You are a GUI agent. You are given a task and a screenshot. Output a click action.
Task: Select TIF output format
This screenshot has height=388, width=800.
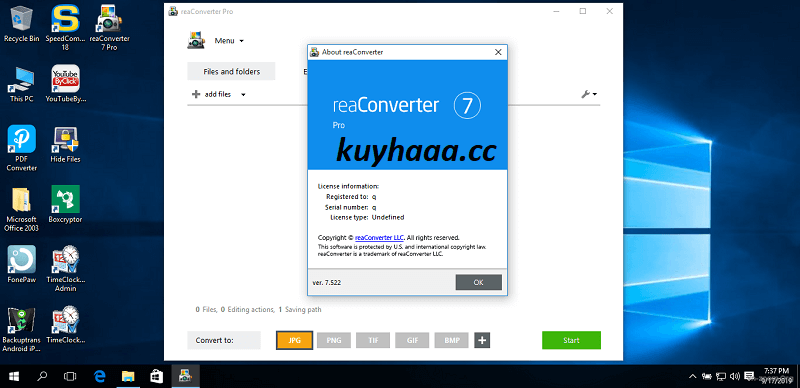tap(373, 341)
